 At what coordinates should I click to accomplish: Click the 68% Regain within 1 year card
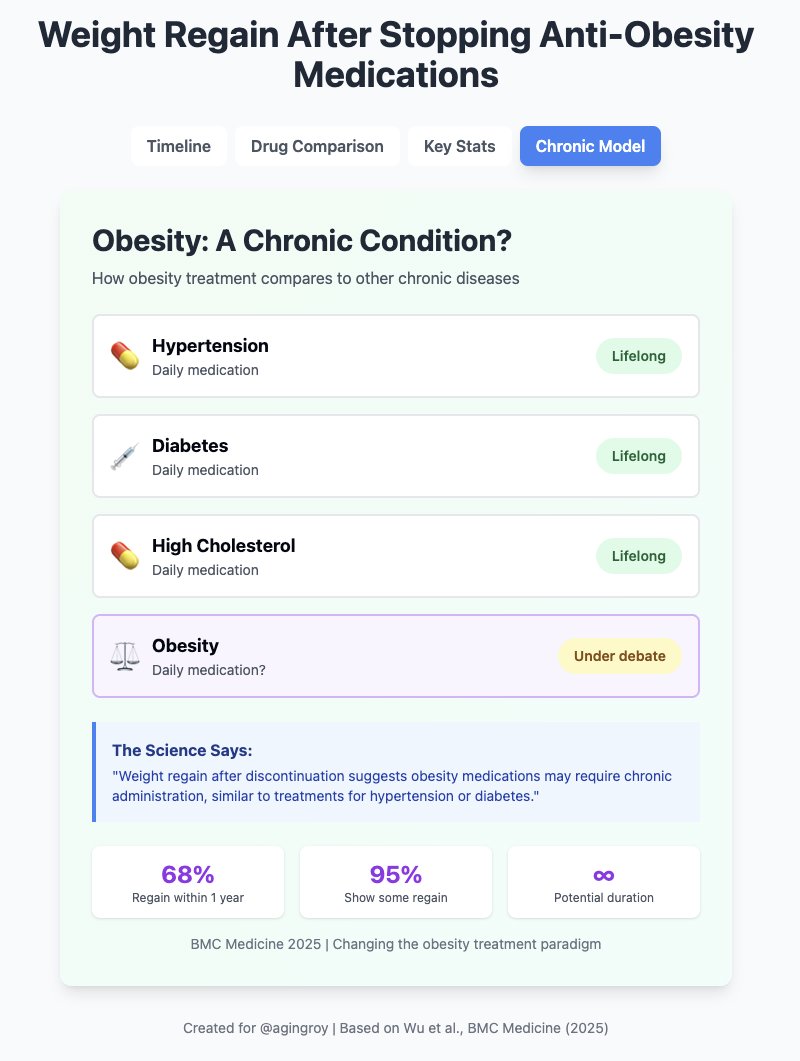[x=188, y=882]
